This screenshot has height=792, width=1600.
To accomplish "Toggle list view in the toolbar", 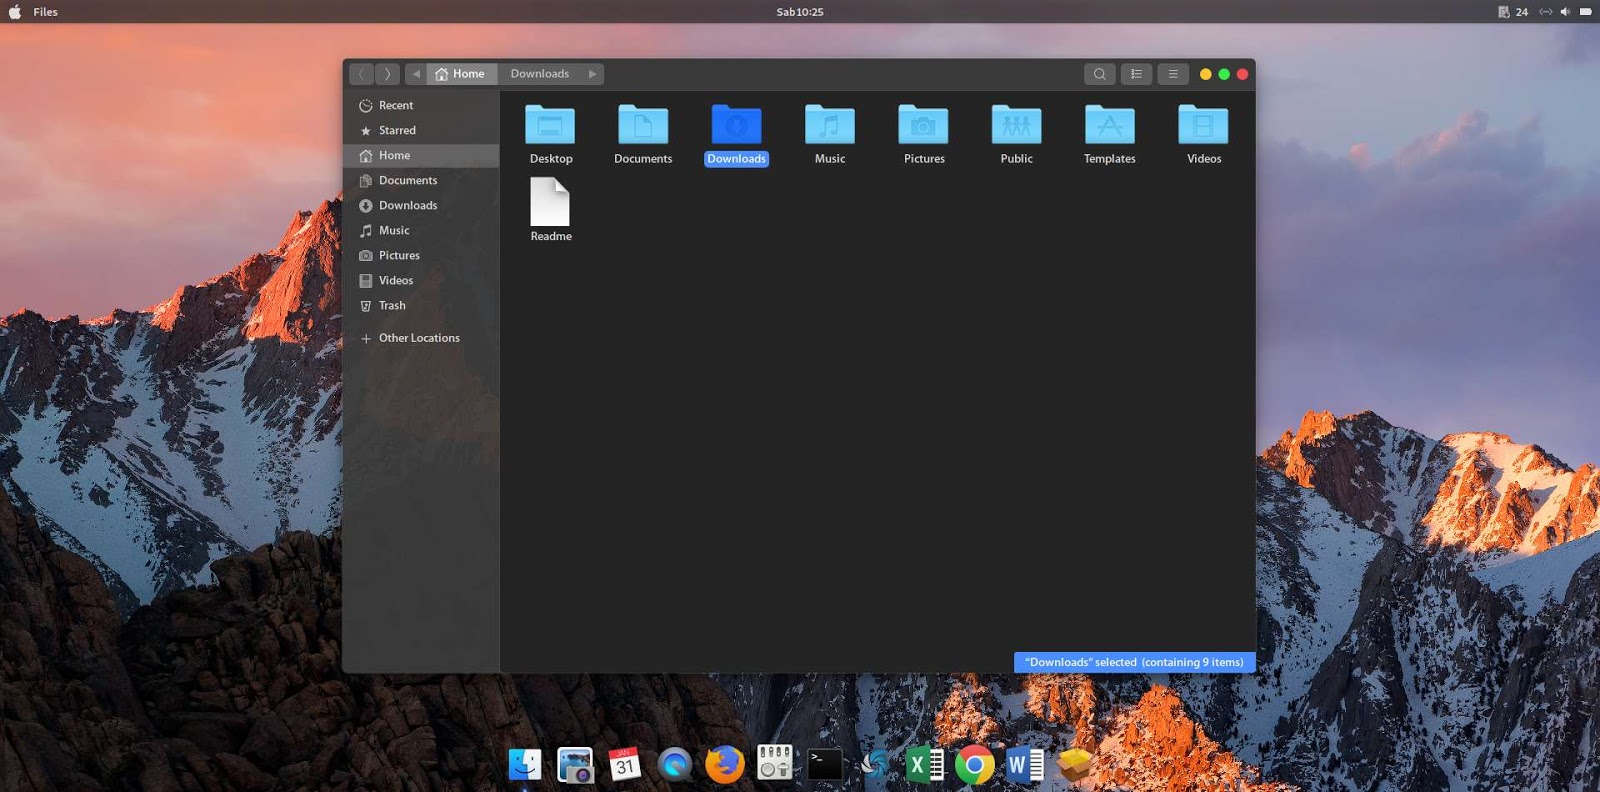I will tap(1136, 74).
